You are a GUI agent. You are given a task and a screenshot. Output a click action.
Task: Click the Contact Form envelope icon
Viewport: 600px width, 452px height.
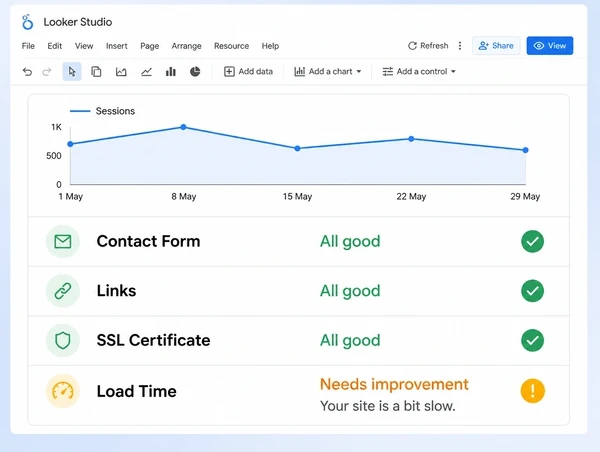click(x=63, y=242)
